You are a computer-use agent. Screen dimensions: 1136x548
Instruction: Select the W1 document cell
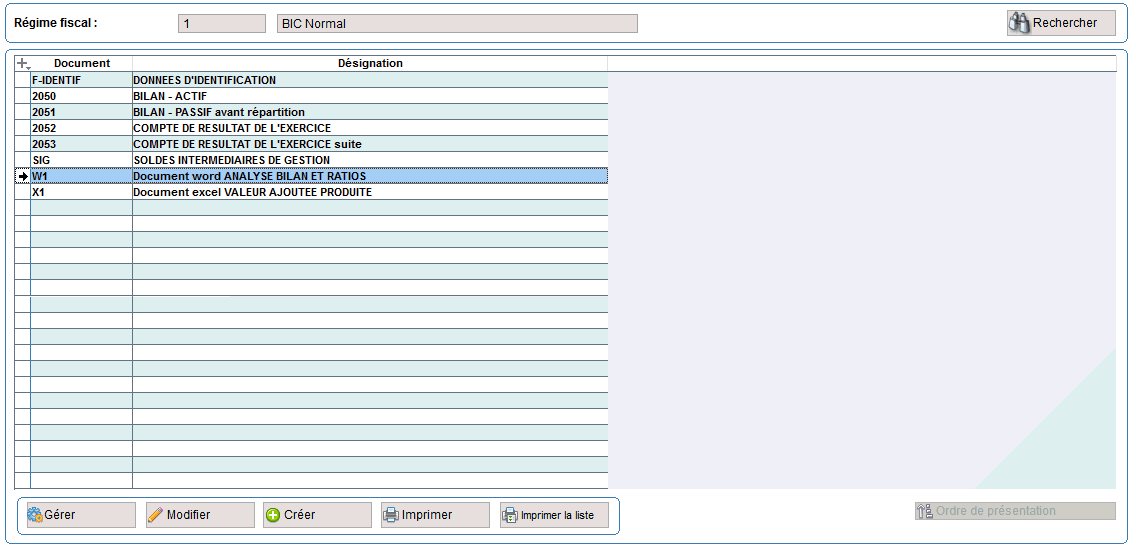pos(81,176)
